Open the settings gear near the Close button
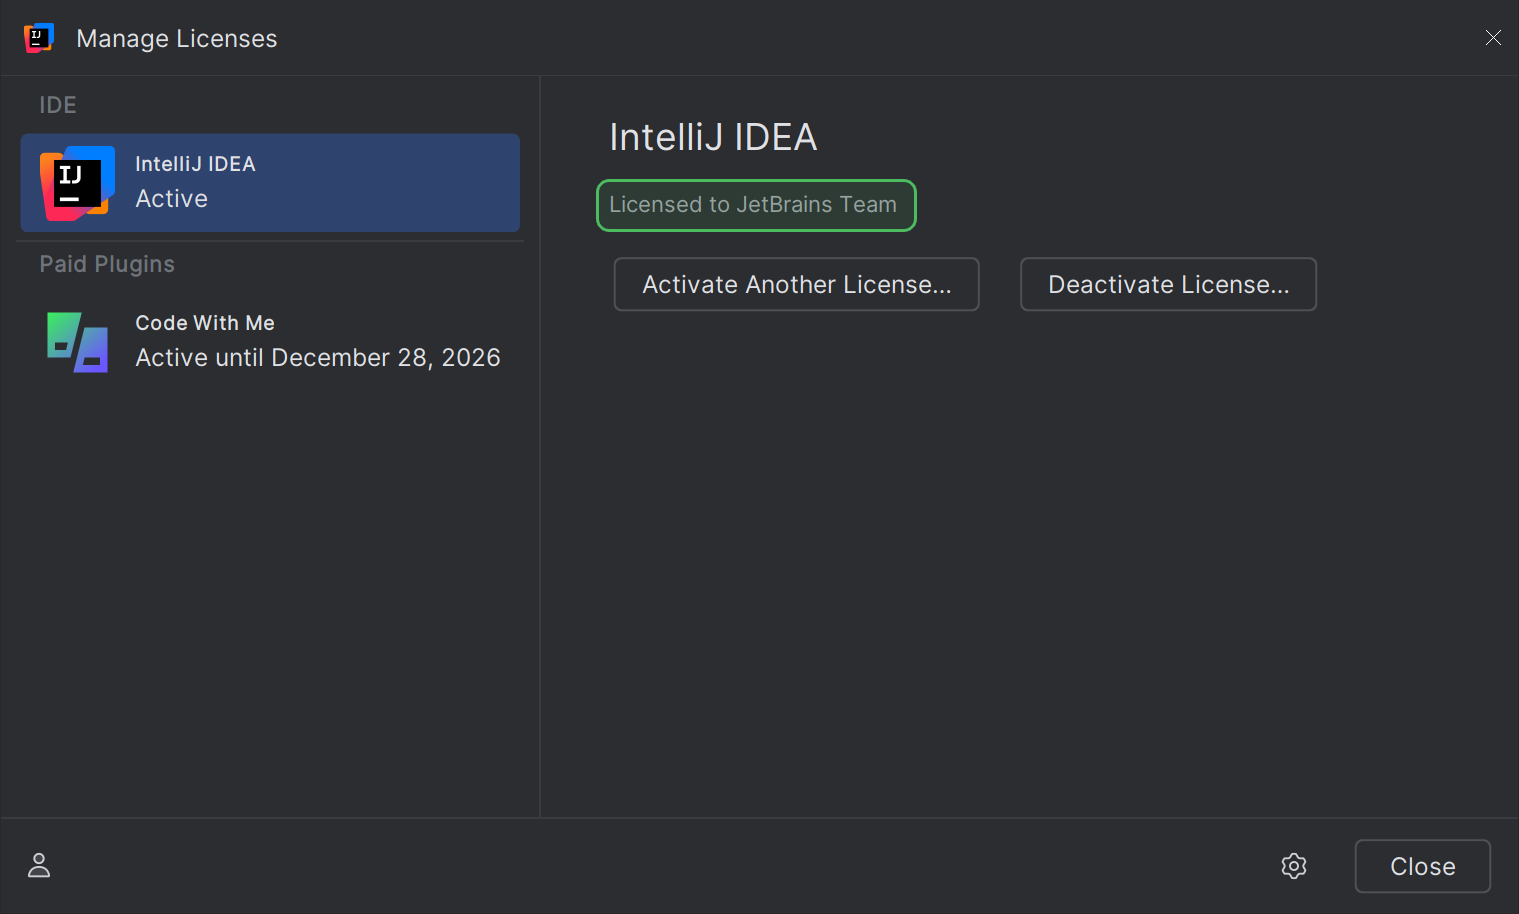The width and height of the screenshot is (1519, 914). pyautogui.click(x=1293, y=866)
